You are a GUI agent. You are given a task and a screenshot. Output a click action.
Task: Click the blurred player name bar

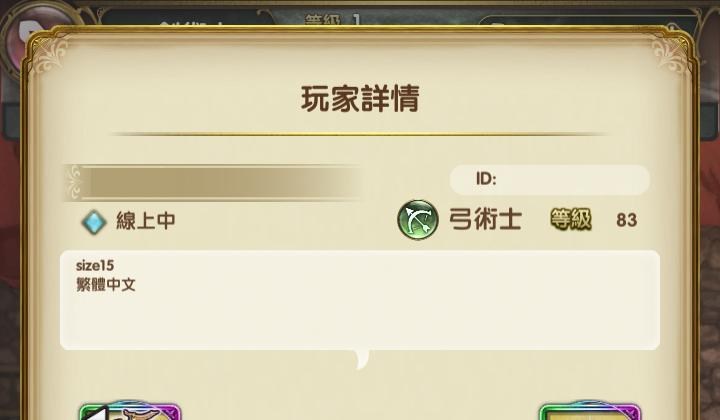[x=213, y=183]
